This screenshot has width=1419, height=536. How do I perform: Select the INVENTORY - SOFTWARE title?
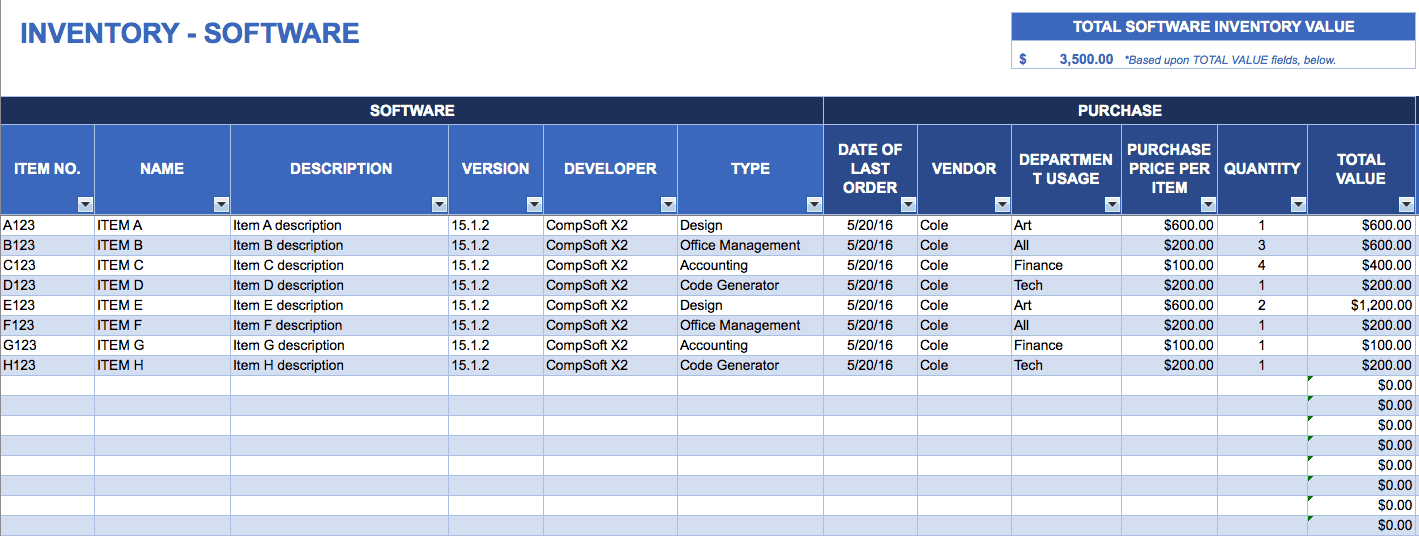(x=190, y=33)
